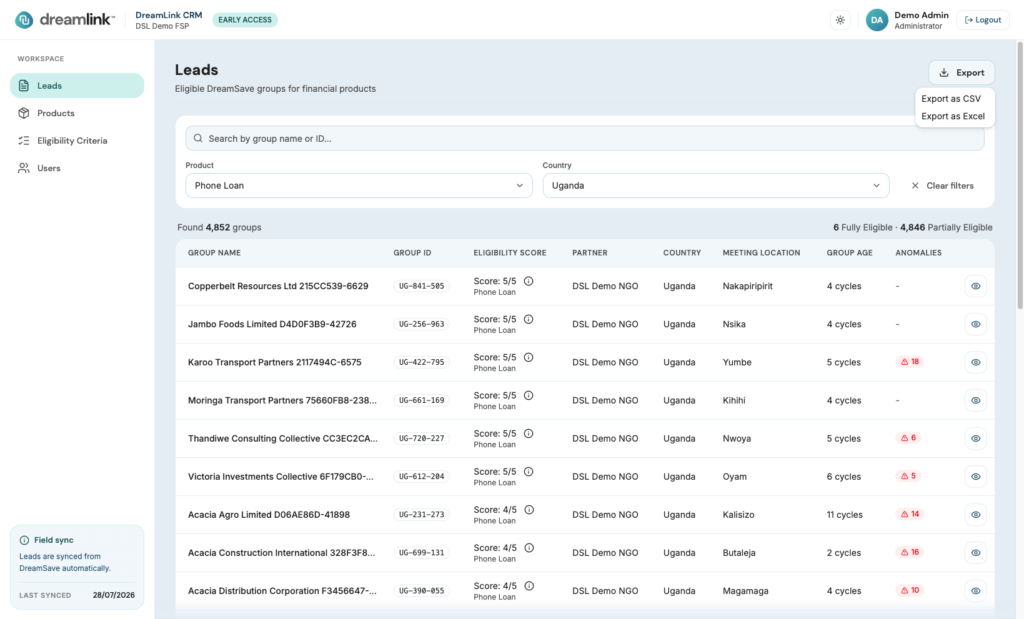This screenshot has width=1024, height=619.
Task: View Acacia Agro Limited via eye icon
Action: [x=976, y=515]
